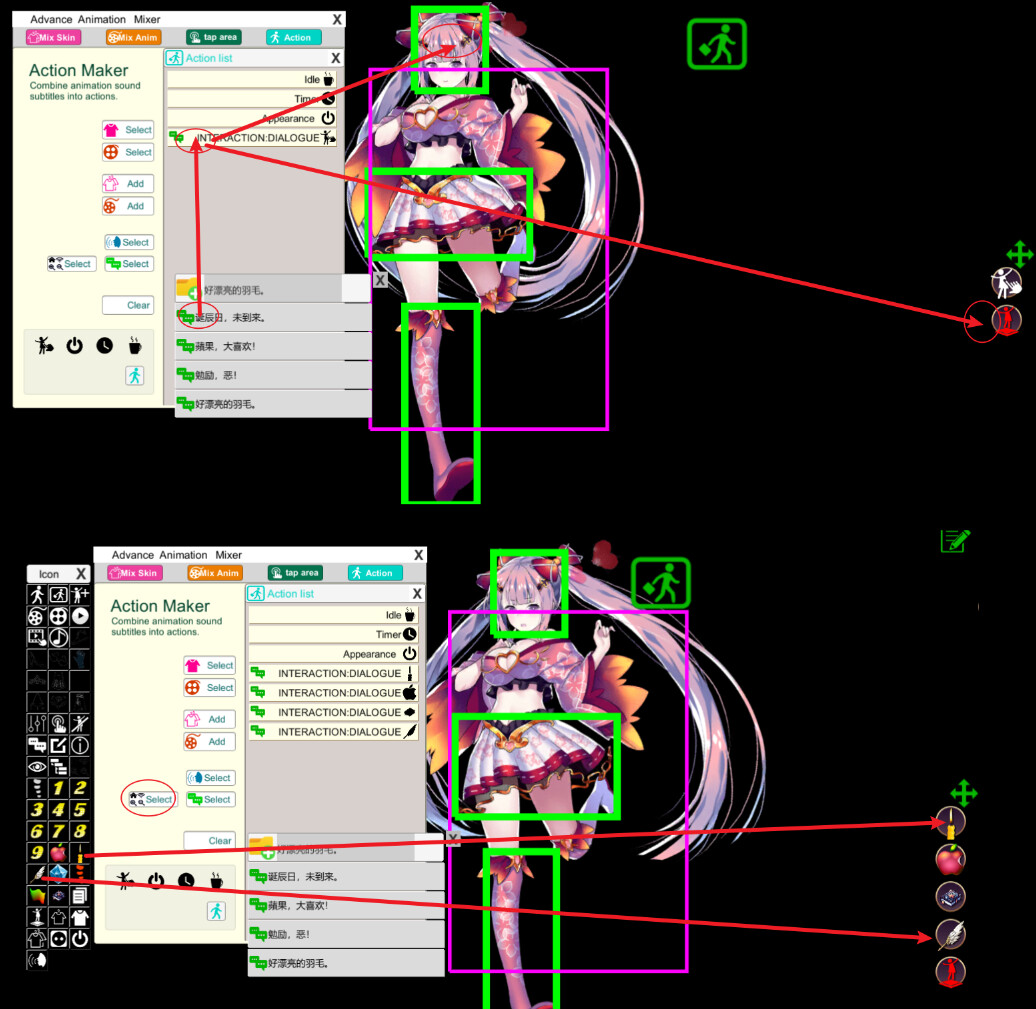Tap the white feather circle shortcut
The width and height of the screenshot is (1036, 1009).
951,934
